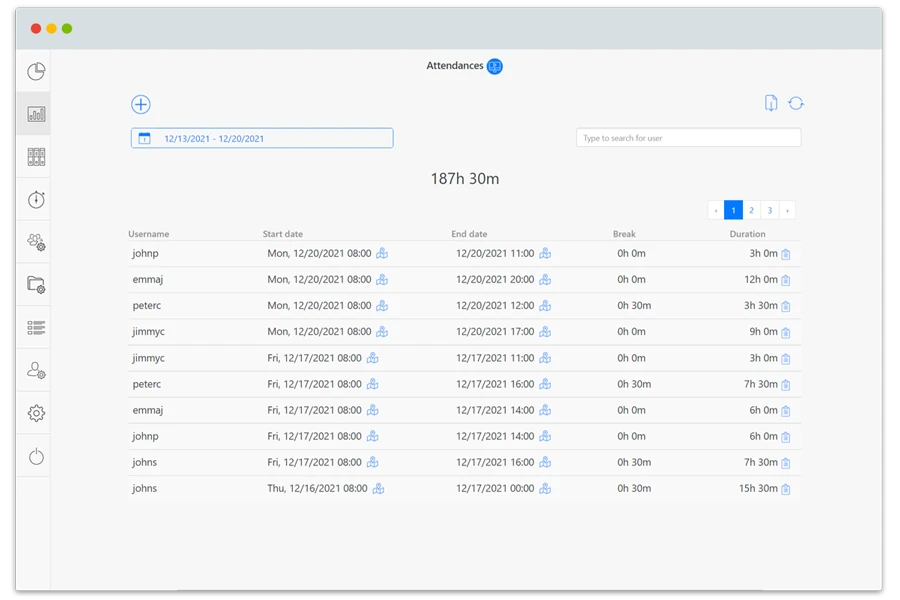Click the user search field
Screen dimensions: 900x600
(x=688, y=138)
